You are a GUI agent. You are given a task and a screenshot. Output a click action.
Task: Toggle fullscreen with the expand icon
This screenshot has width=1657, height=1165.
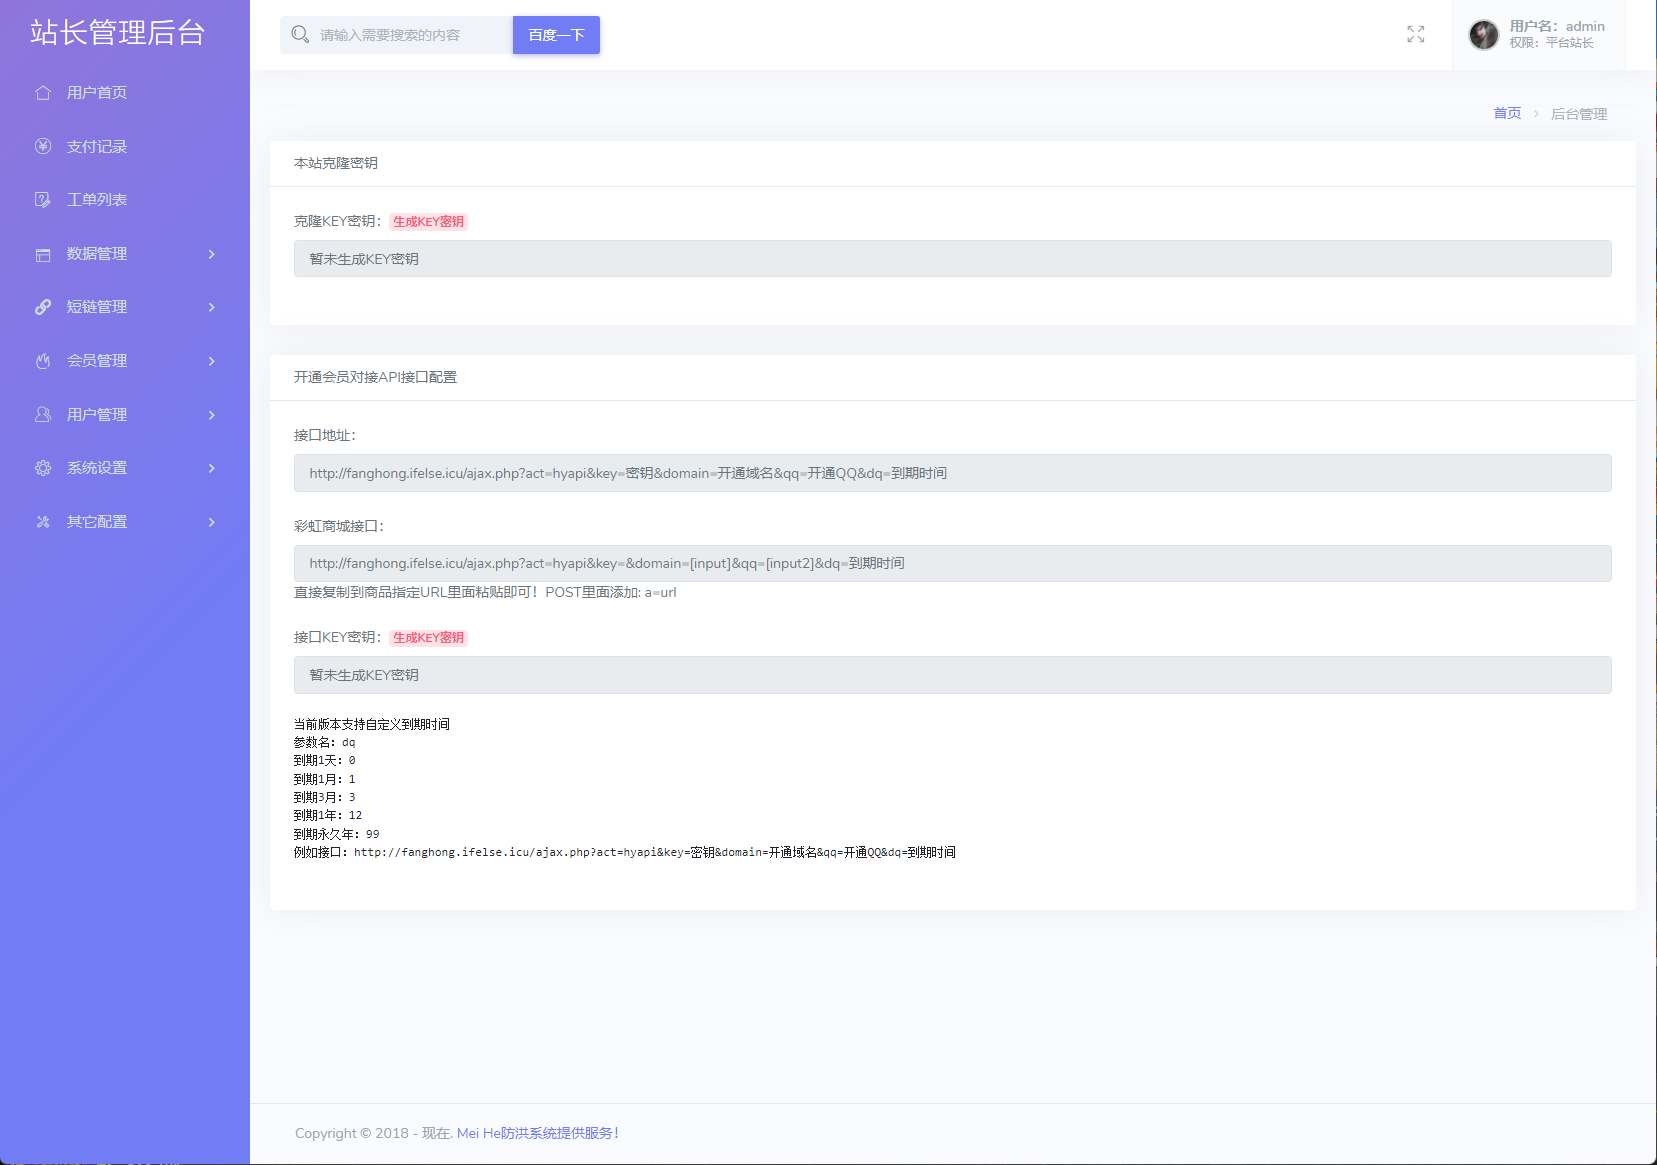[x=1415, y=35]
